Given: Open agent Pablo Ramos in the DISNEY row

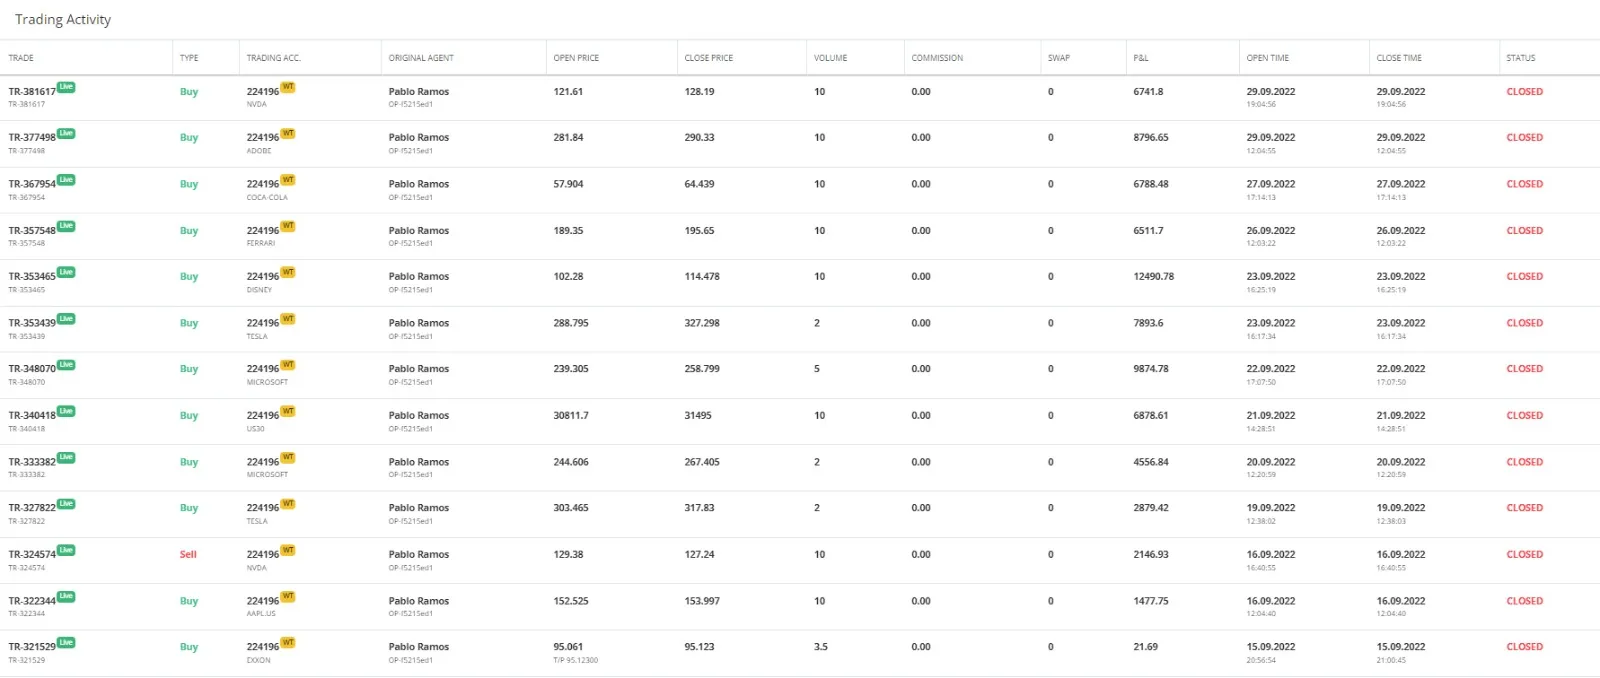Looking at the screenshot, I should pos(419,277).
